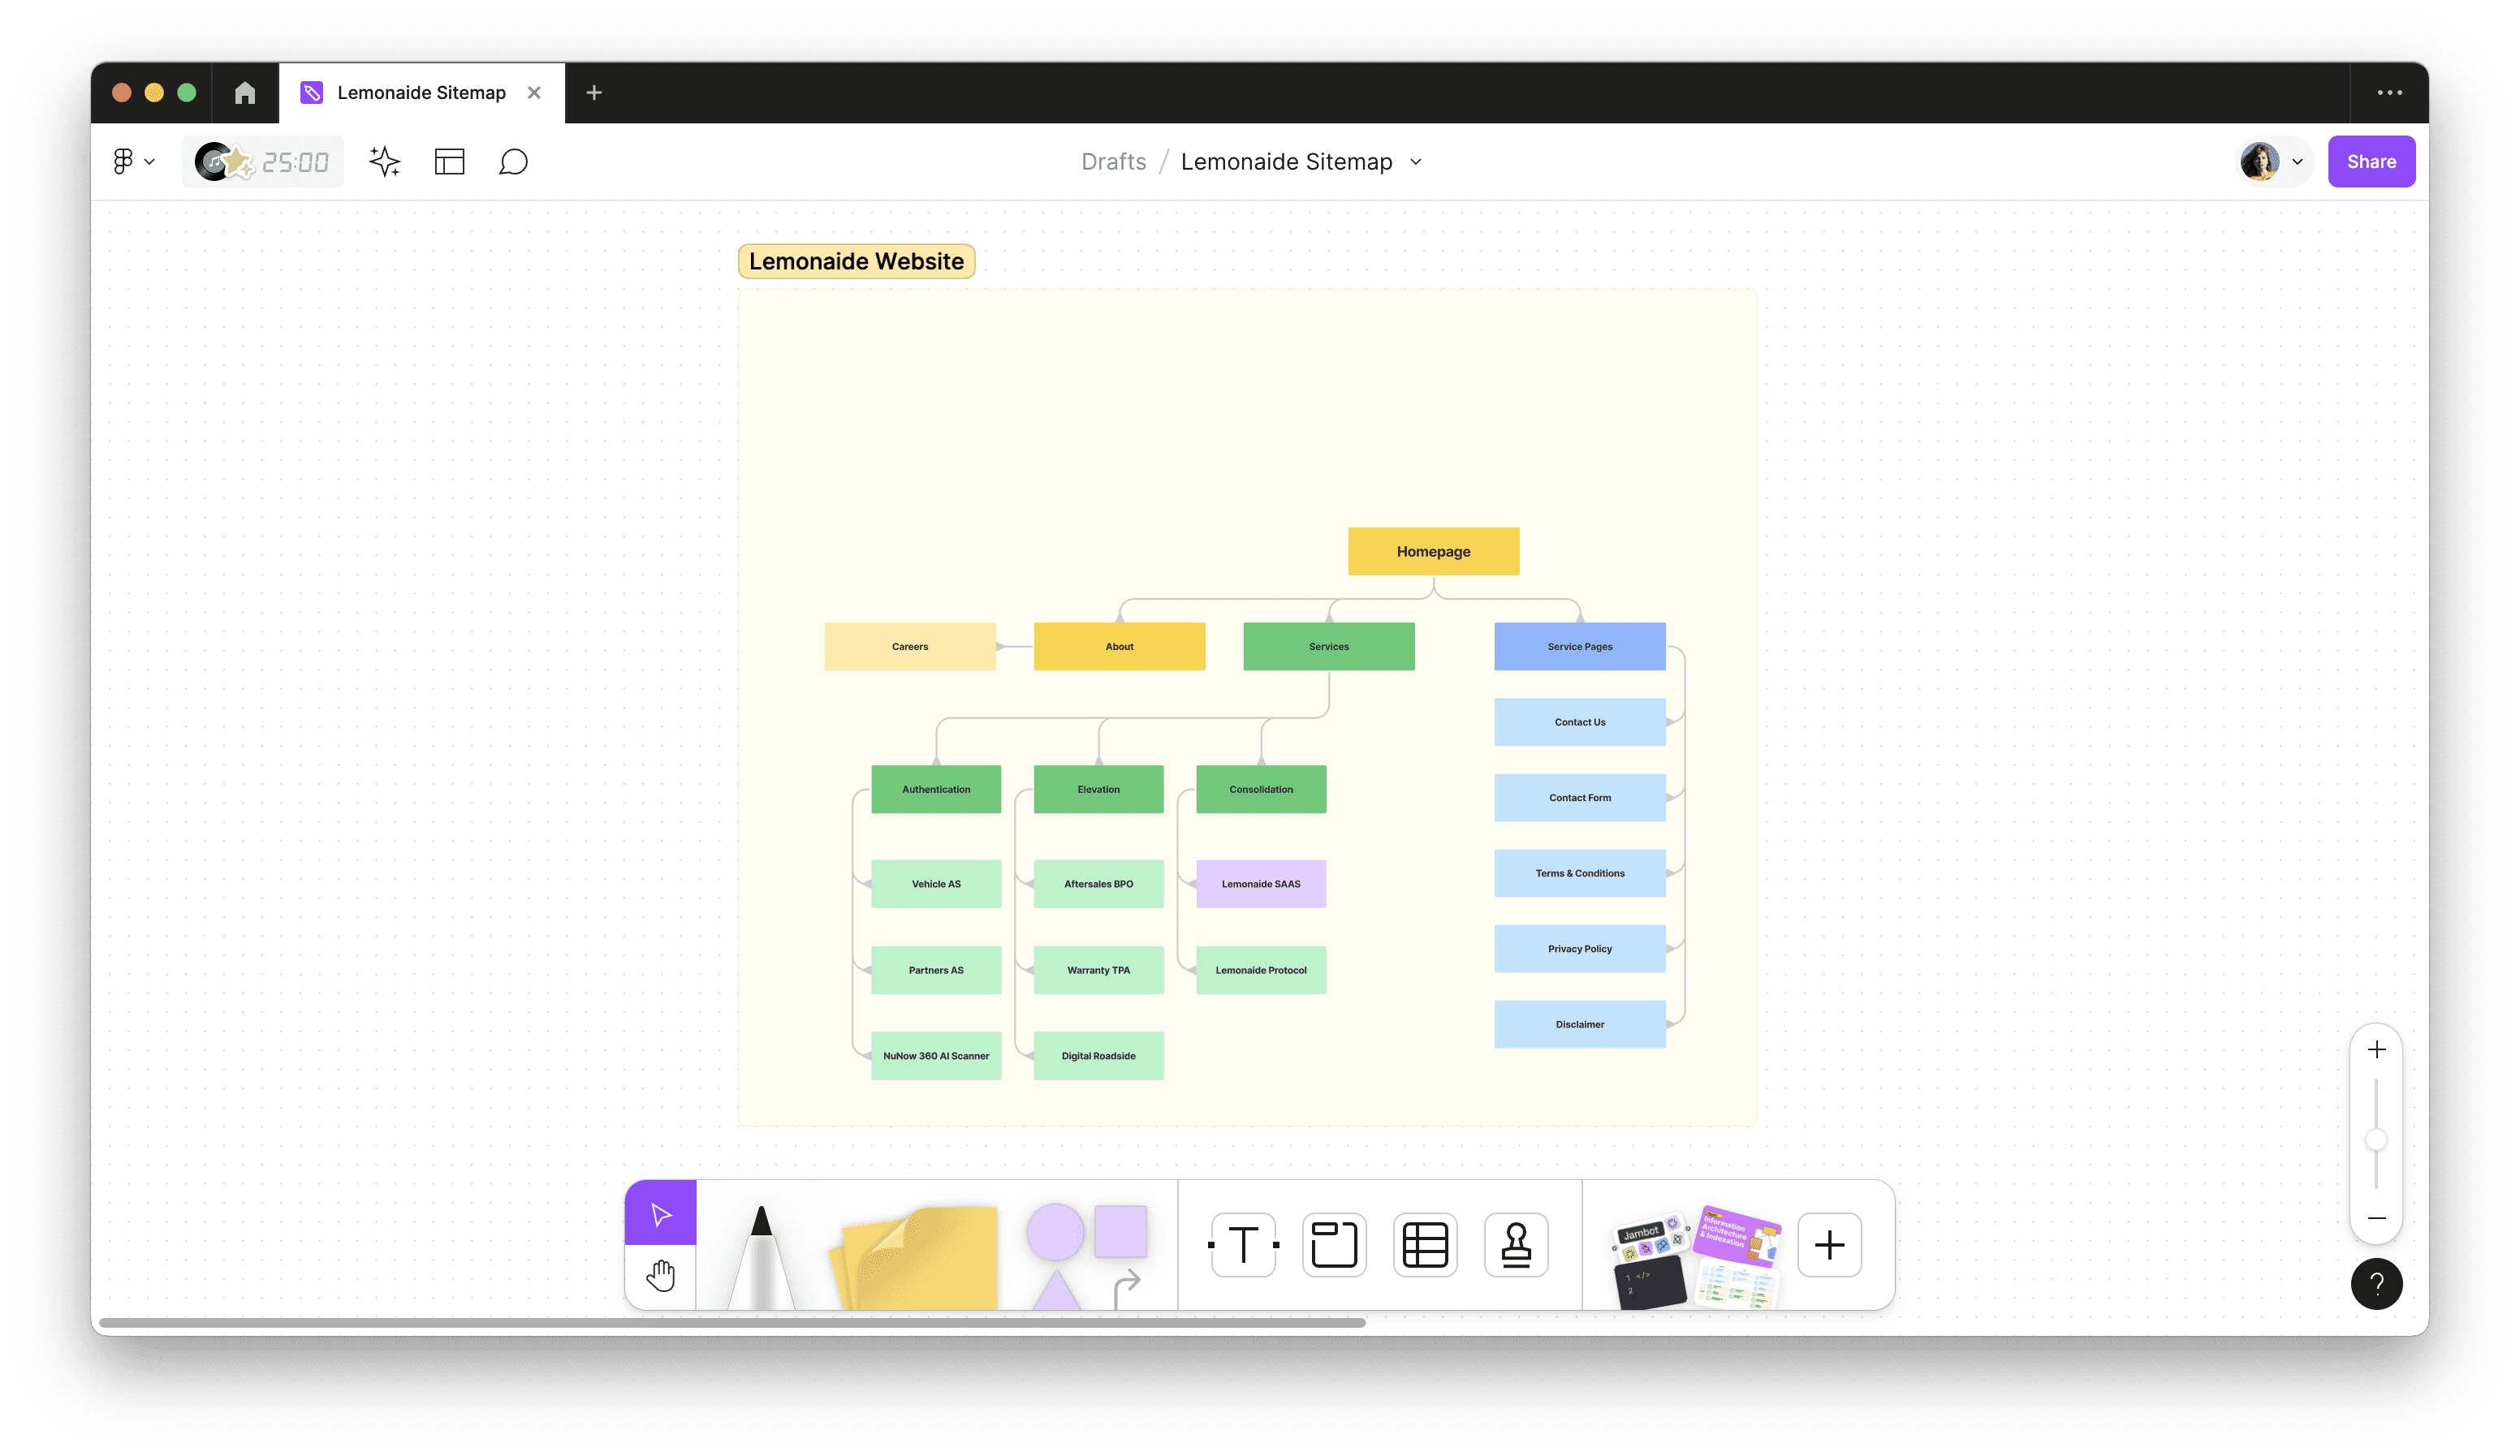Screen dimensions: 2520x1456
Task: Expand the Lemonaide Sitemap file name dropdown
Action: click(1416, 162)
